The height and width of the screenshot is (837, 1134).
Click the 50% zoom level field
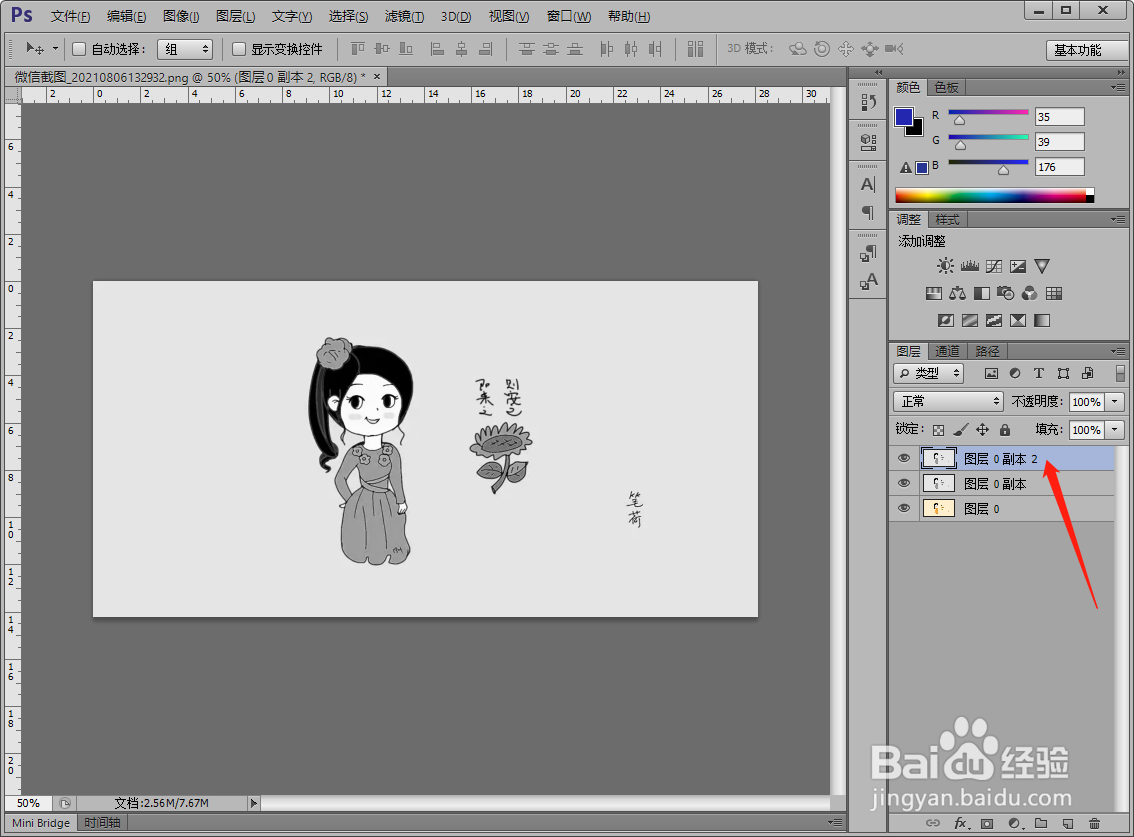click(28, 803)
